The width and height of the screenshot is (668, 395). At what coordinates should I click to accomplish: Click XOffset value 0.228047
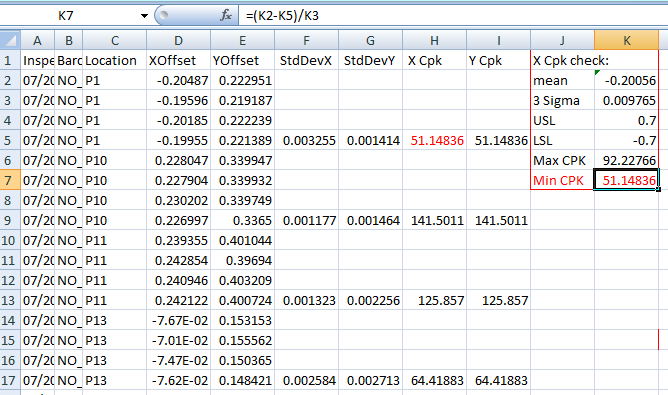click(x=179, y=161)
